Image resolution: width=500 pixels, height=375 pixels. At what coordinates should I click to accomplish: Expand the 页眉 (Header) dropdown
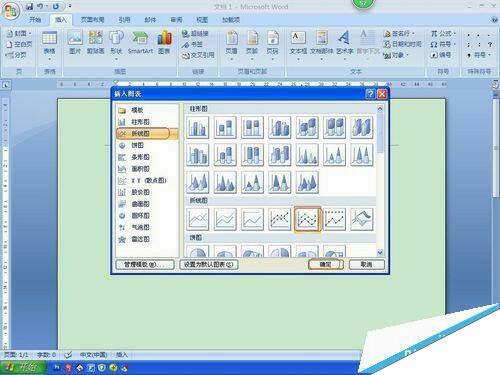232,59
